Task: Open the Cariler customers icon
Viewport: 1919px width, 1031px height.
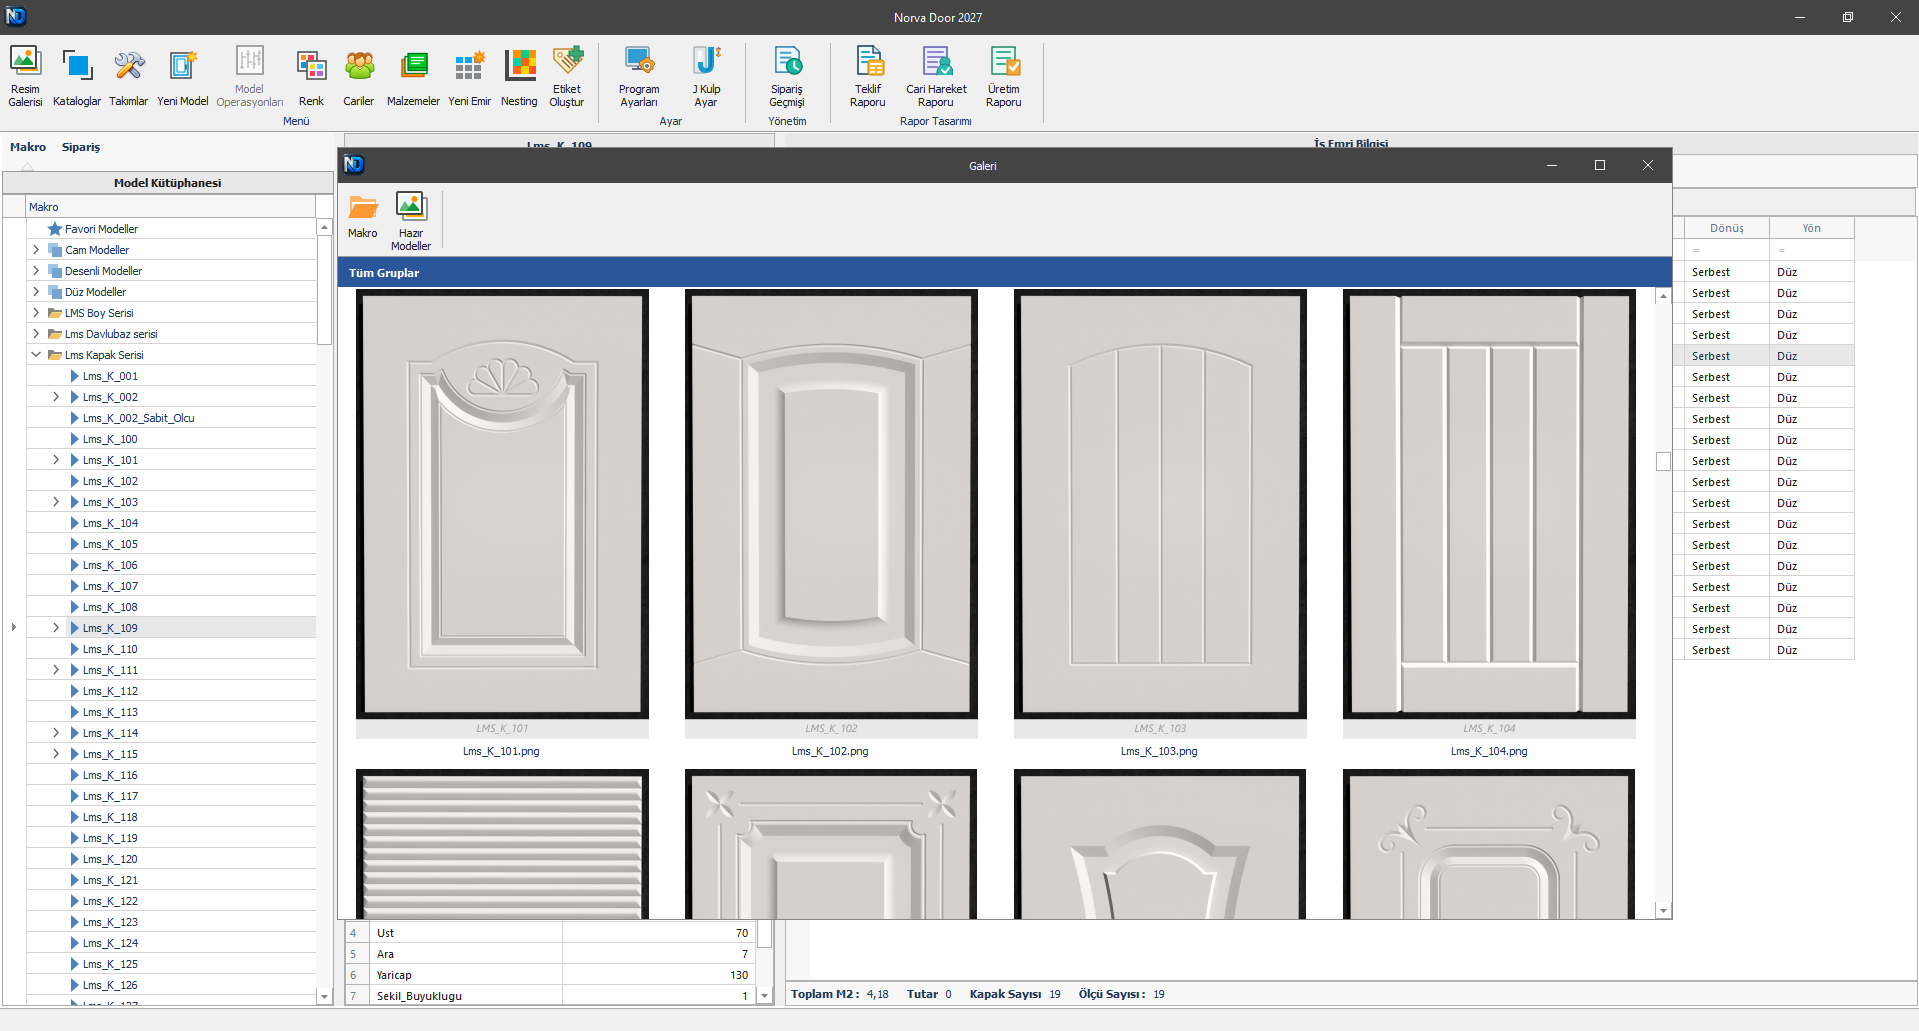Action: [x=359, y=76]
